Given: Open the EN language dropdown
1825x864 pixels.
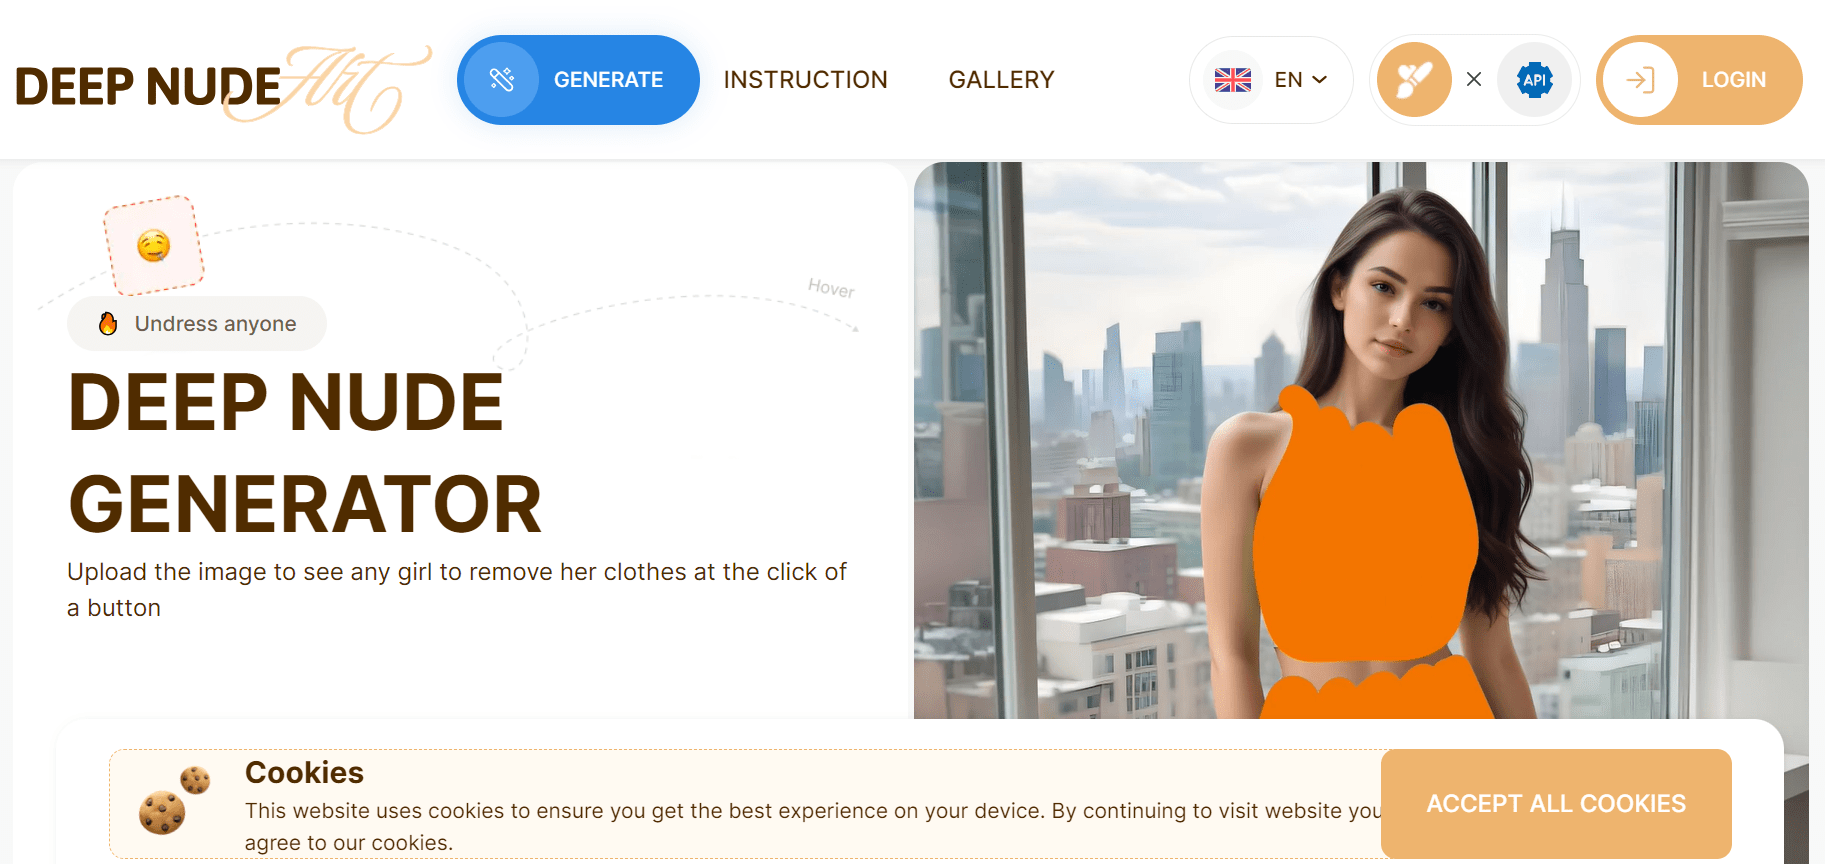Looking at the screenshot, I should coord(1271,80).
